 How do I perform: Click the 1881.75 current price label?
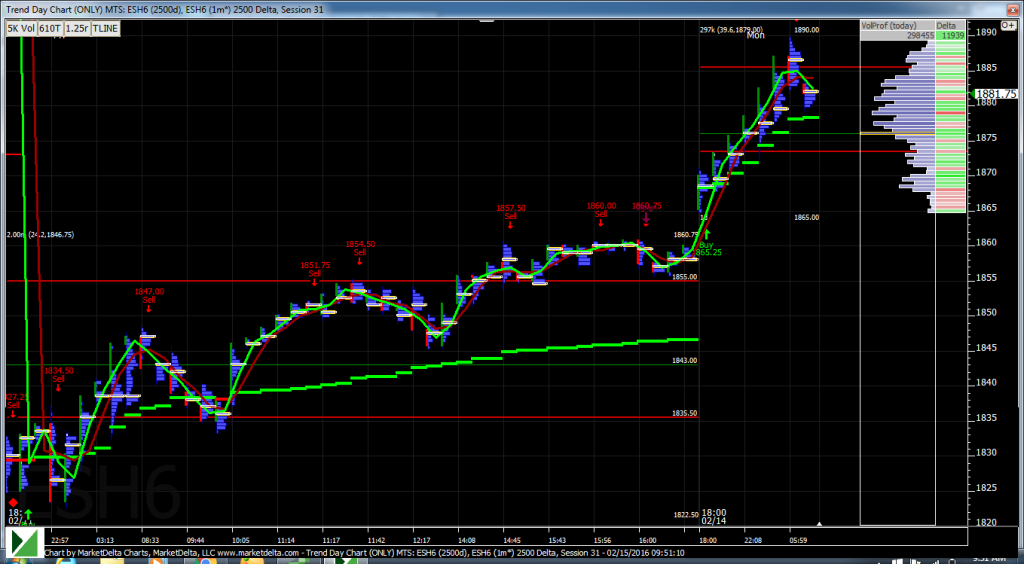pyautogui.click(x=995, y=94)
